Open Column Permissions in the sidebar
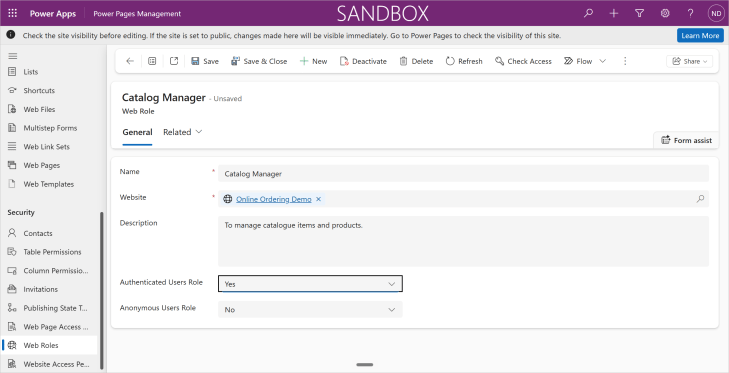 point(49,270)
